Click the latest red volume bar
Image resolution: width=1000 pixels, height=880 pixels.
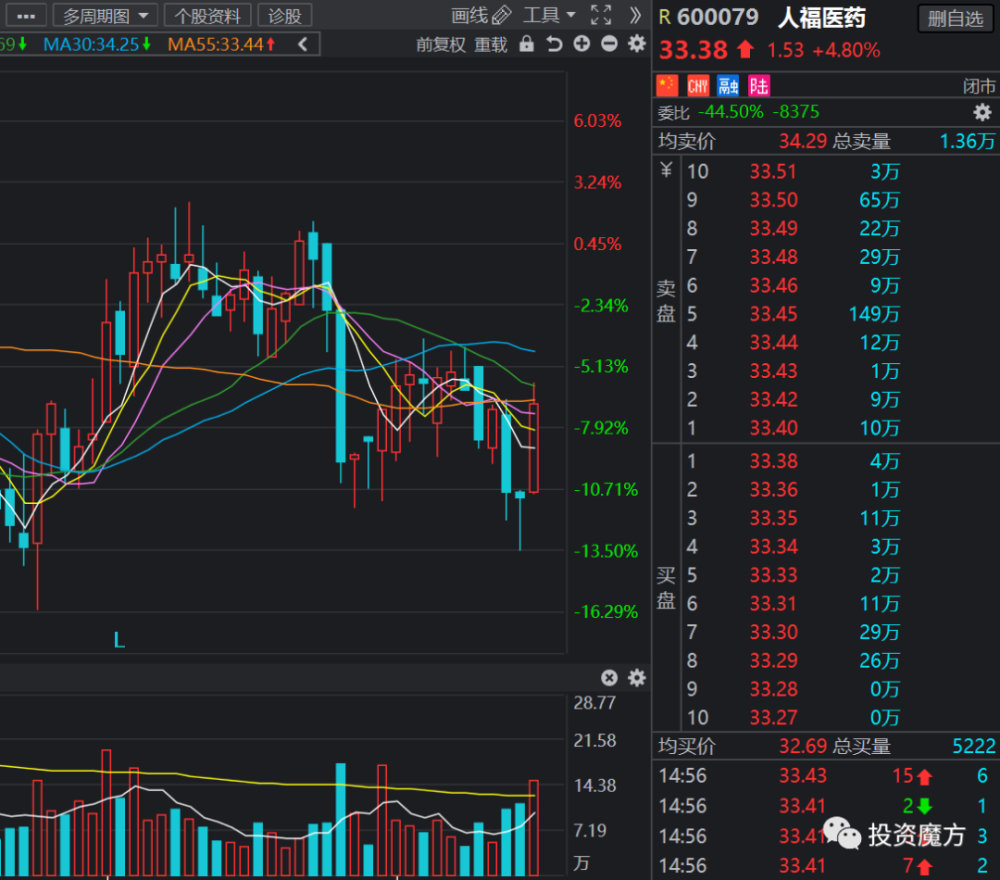(534, 827)
